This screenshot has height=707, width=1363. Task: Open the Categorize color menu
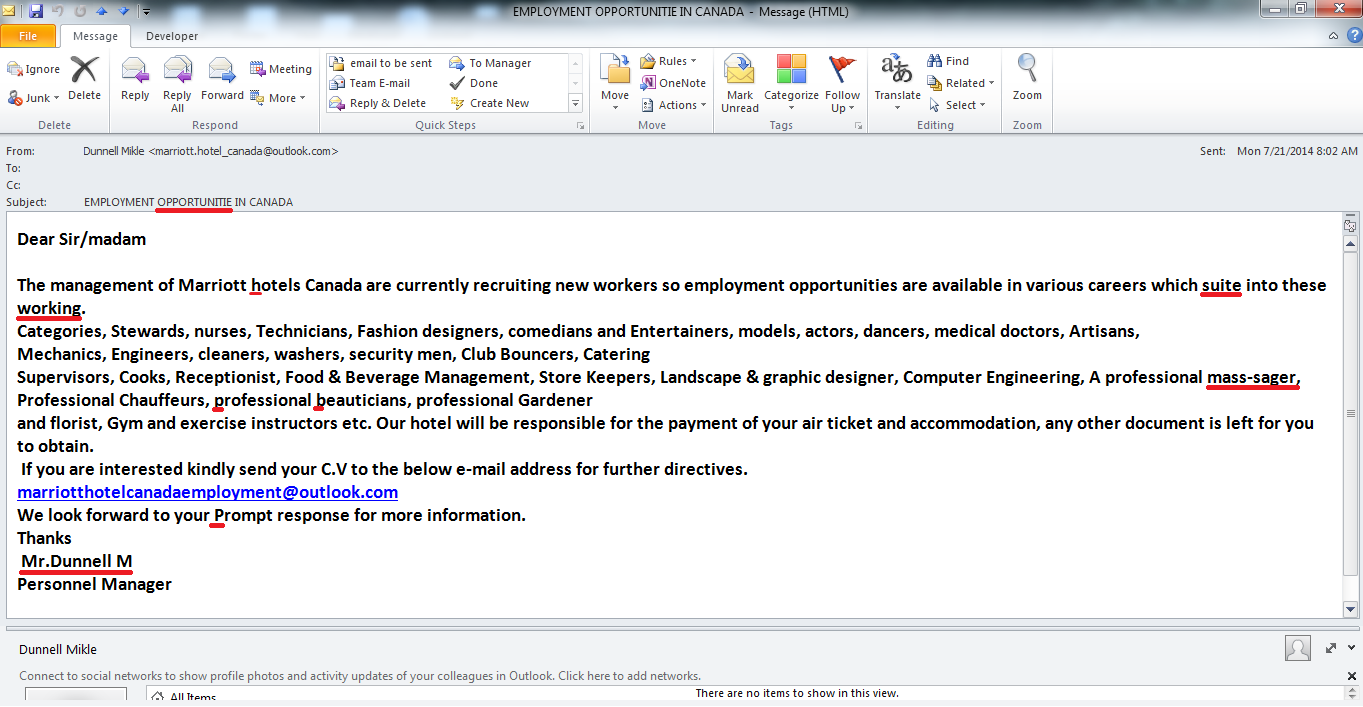coord(791,82)
